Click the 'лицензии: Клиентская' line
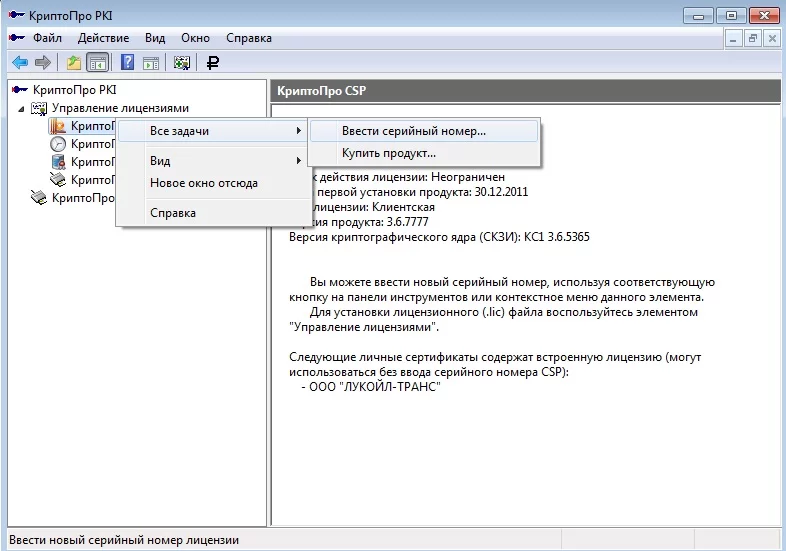786x551 pixels. (373, 207)
